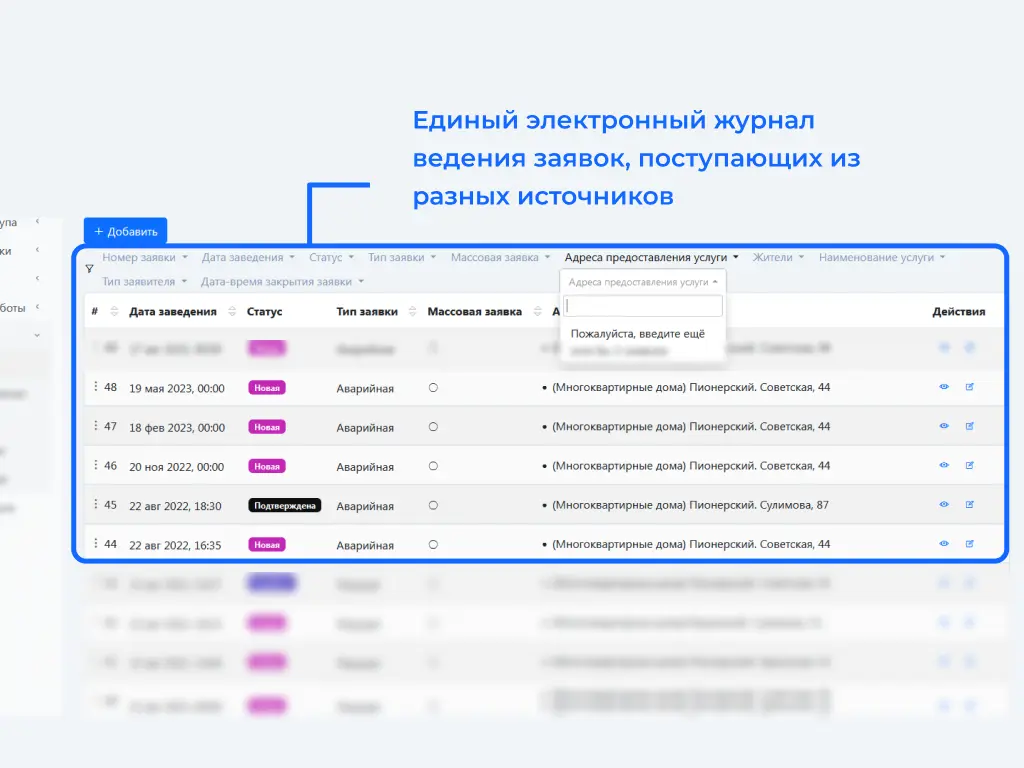The image size is (1024, 768).
Task: Open the Номер заявки filter menu
Action: click(x=145, y=257)
